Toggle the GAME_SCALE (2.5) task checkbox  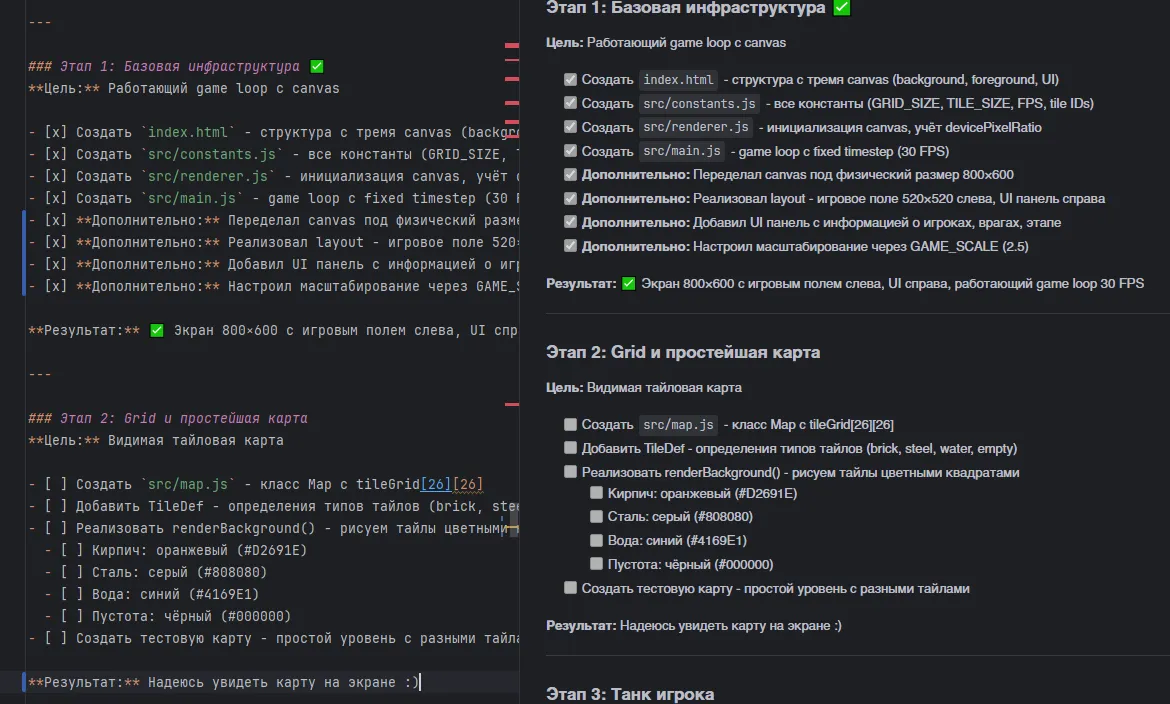(570, 246)
